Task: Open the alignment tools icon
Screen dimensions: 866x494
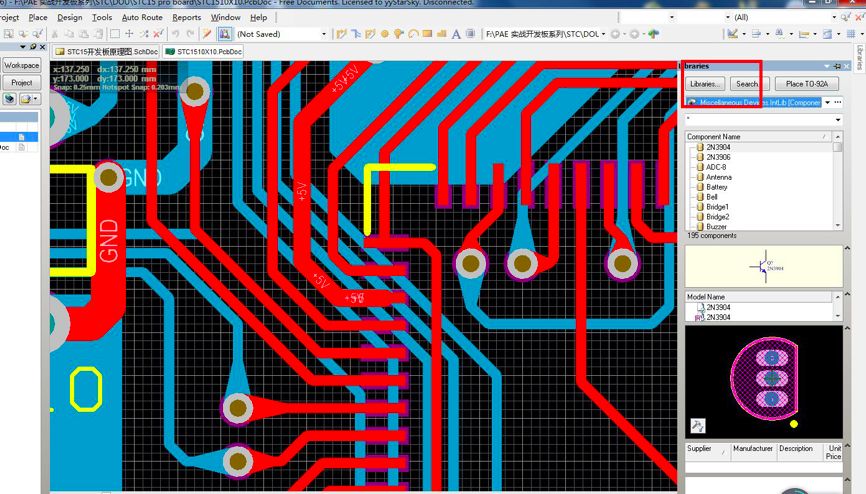Action: click(756, 34)
